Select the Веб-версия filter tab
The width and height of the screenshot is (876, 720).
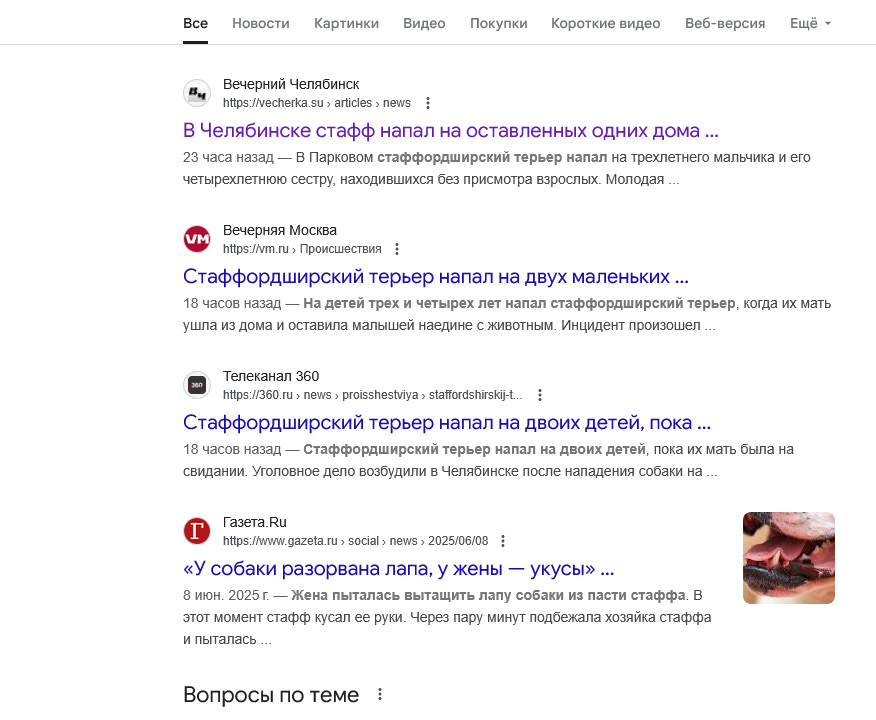point(725,23)
